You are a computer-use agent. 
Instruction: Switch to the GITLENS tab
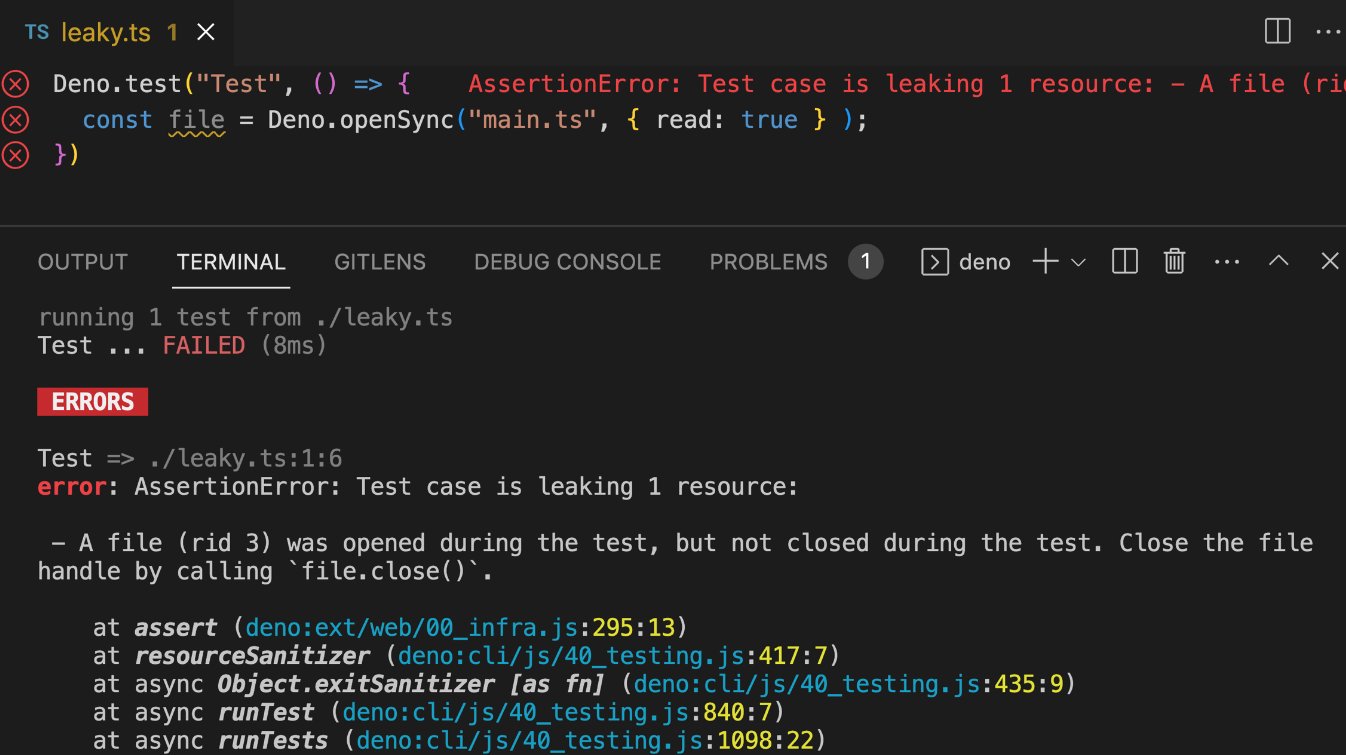click(x=380, y=261)
